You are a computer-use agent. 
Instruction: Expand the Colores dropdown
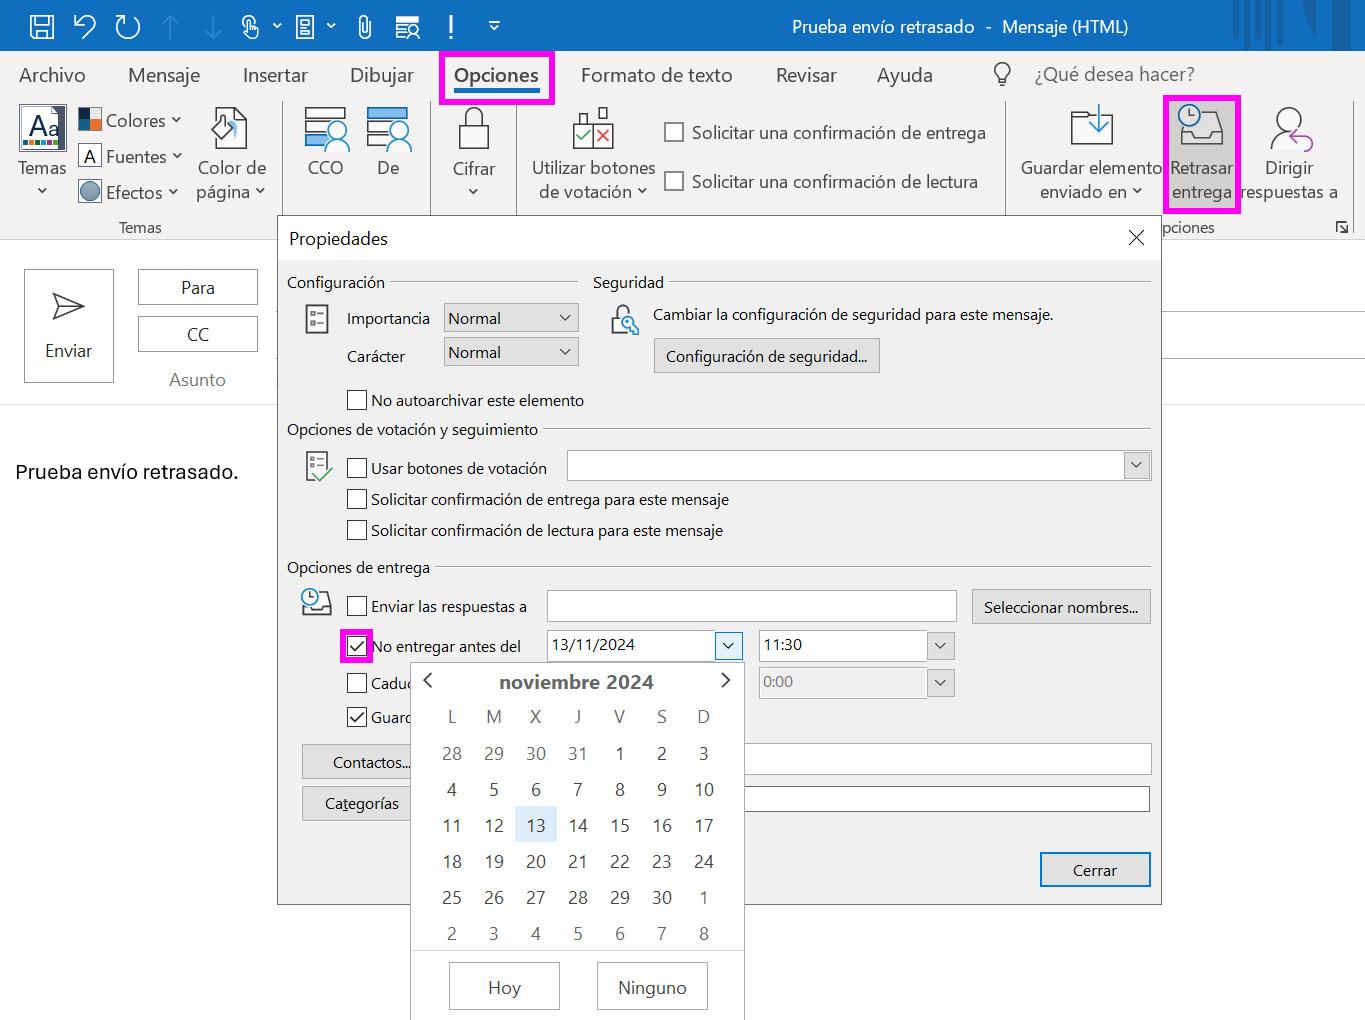click(176, 120)
